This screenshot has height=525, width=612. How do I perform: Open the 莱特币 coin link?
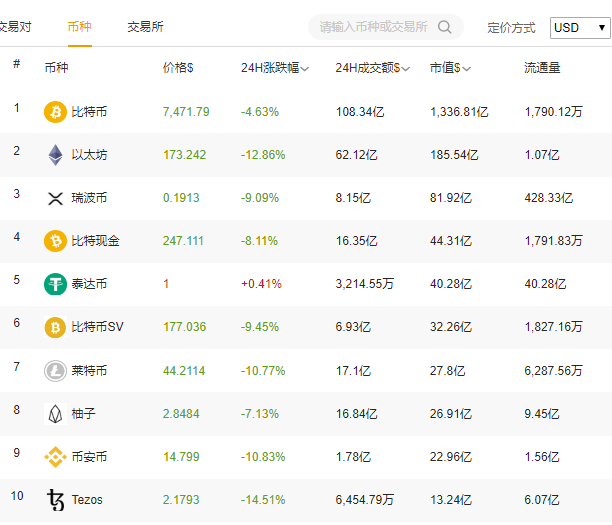point(89,370)
